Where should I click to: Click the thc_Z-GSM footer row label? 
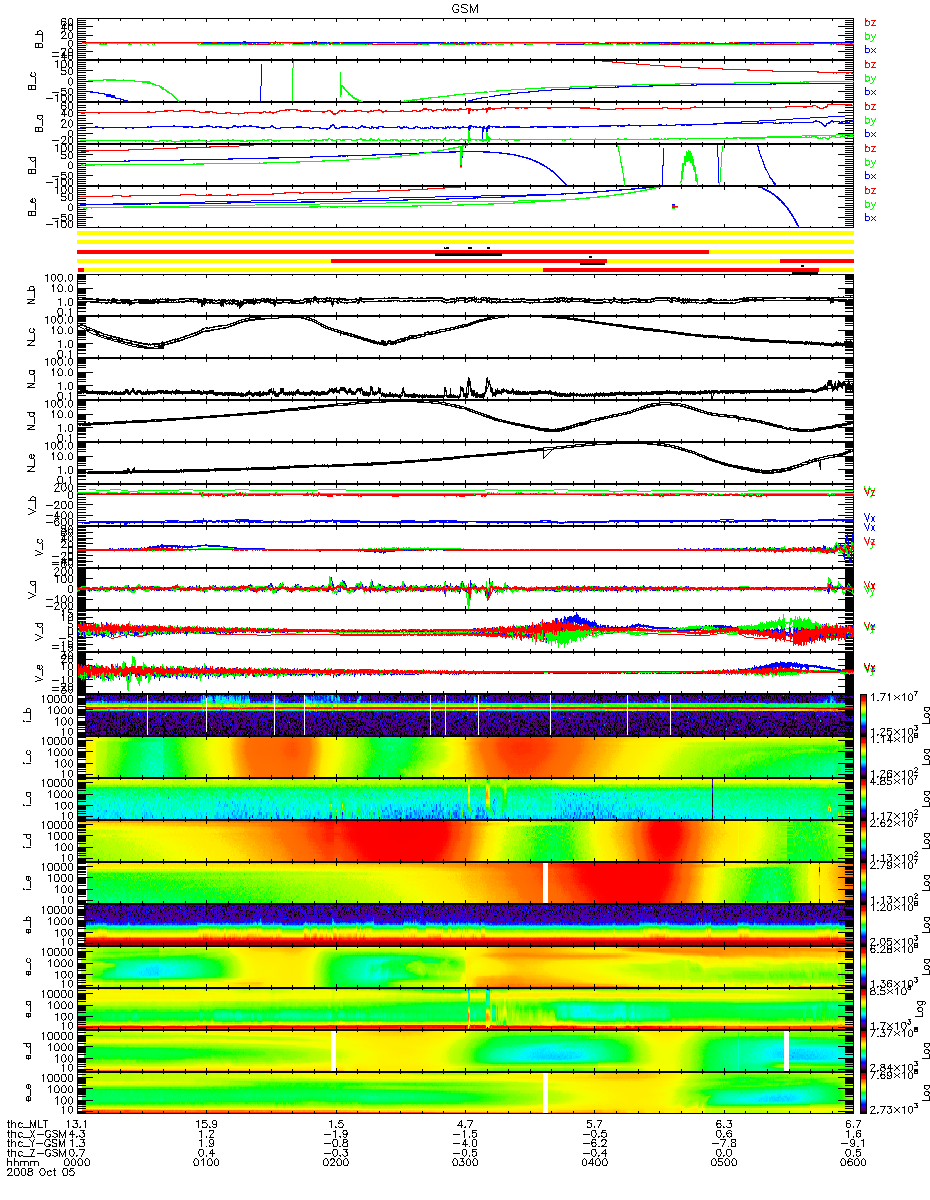(x=34, y=1153)
